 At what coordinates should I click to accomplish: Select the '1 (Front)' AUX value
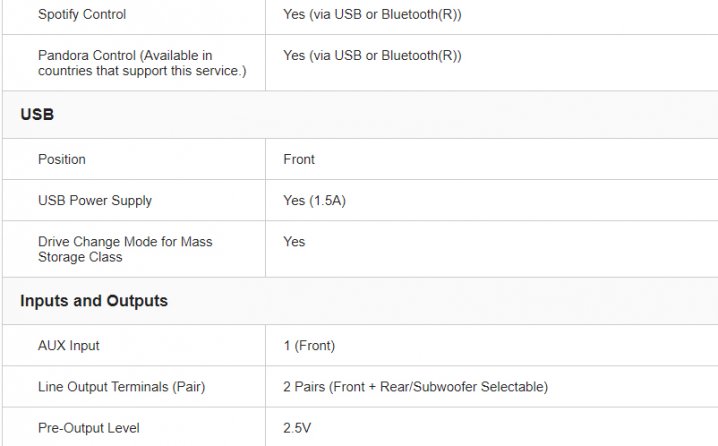309,346
